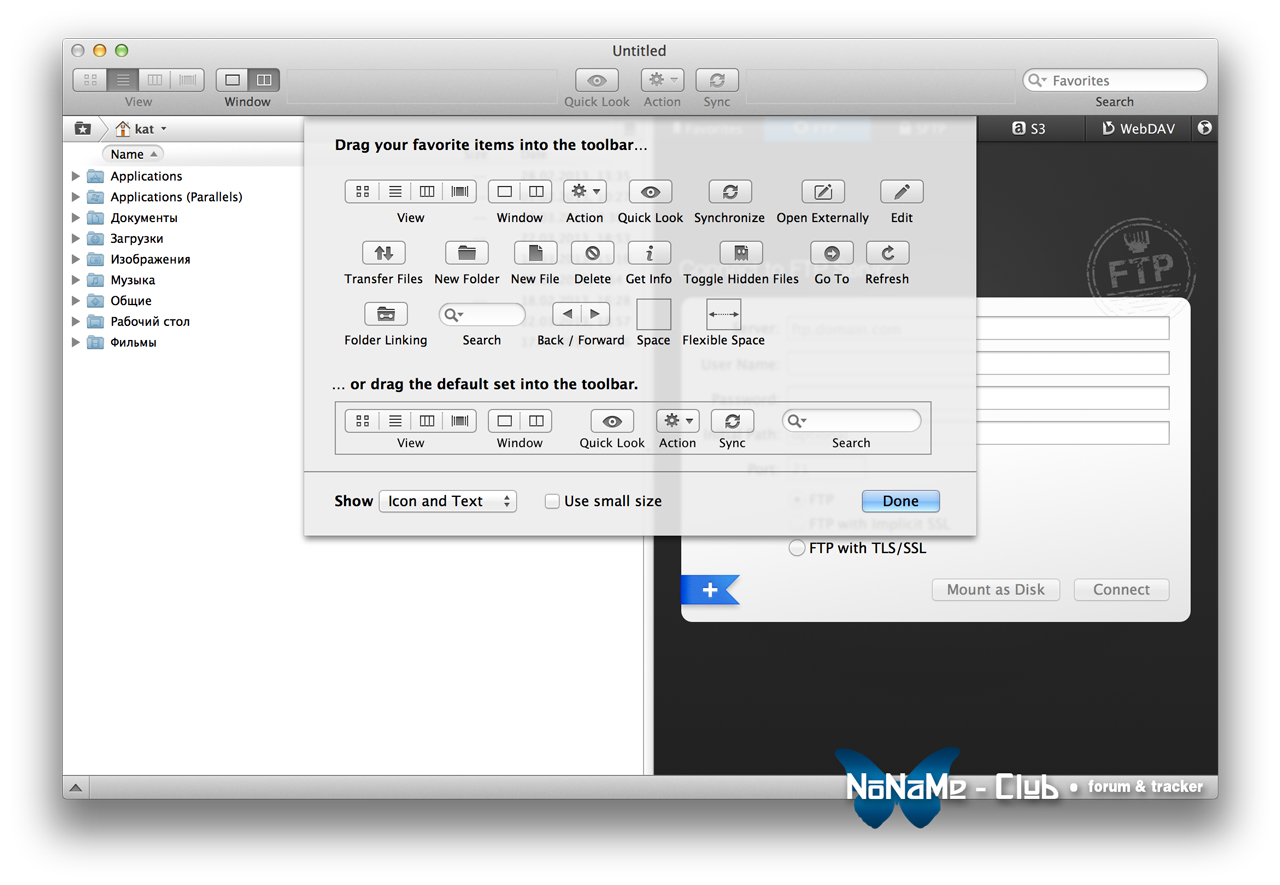Image resolution: width=1280 pixels, height=885 pixels.
Task: Select the Toggle Hidden Files icon
Action: coord(740,253)
